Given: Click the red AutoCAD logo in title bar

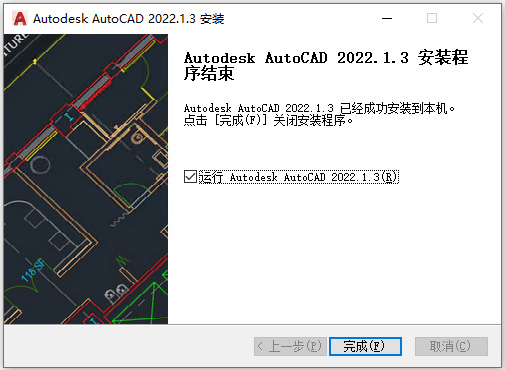Looking at the screenshot, I should coord(20,18).
